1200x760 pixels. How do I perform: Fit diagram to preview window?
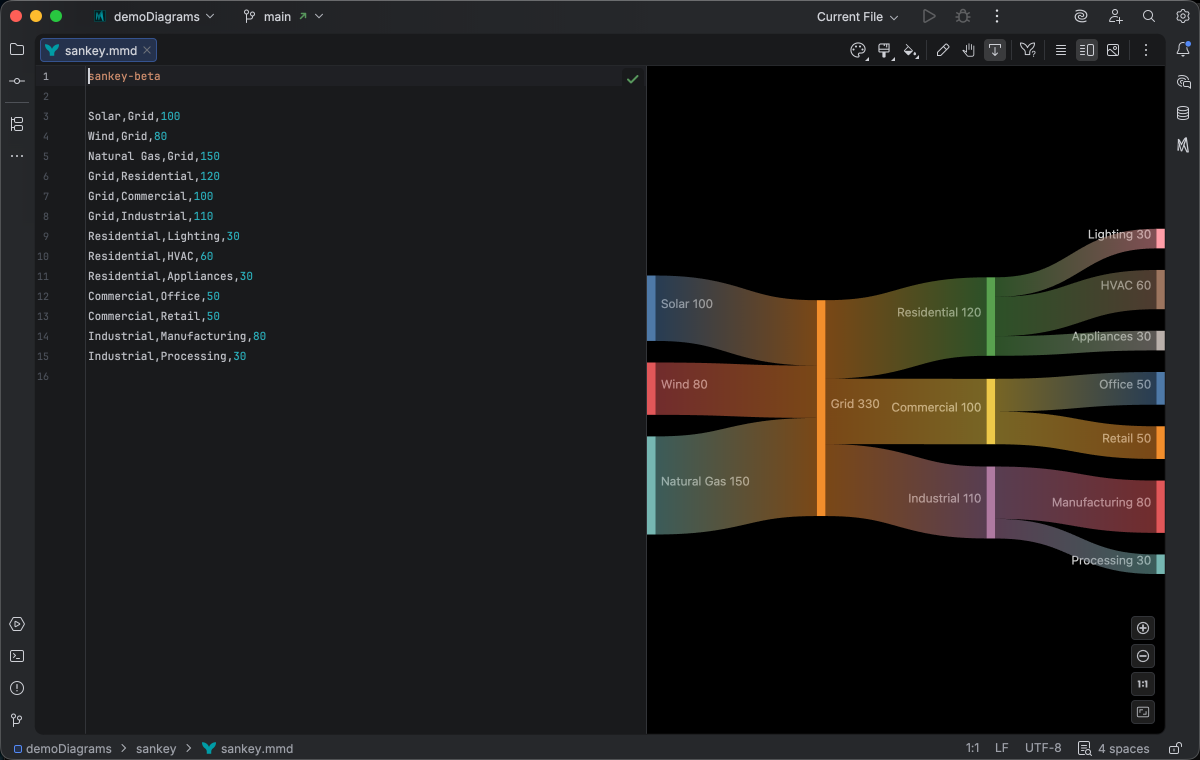click(1143, 712)
